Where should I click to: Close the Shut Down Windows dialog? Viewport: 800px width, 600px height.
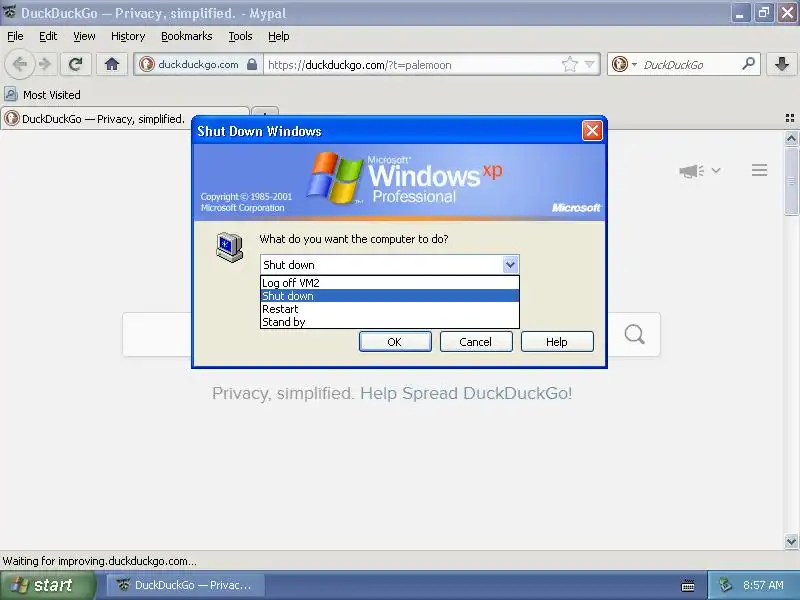(x=592, y=131)
